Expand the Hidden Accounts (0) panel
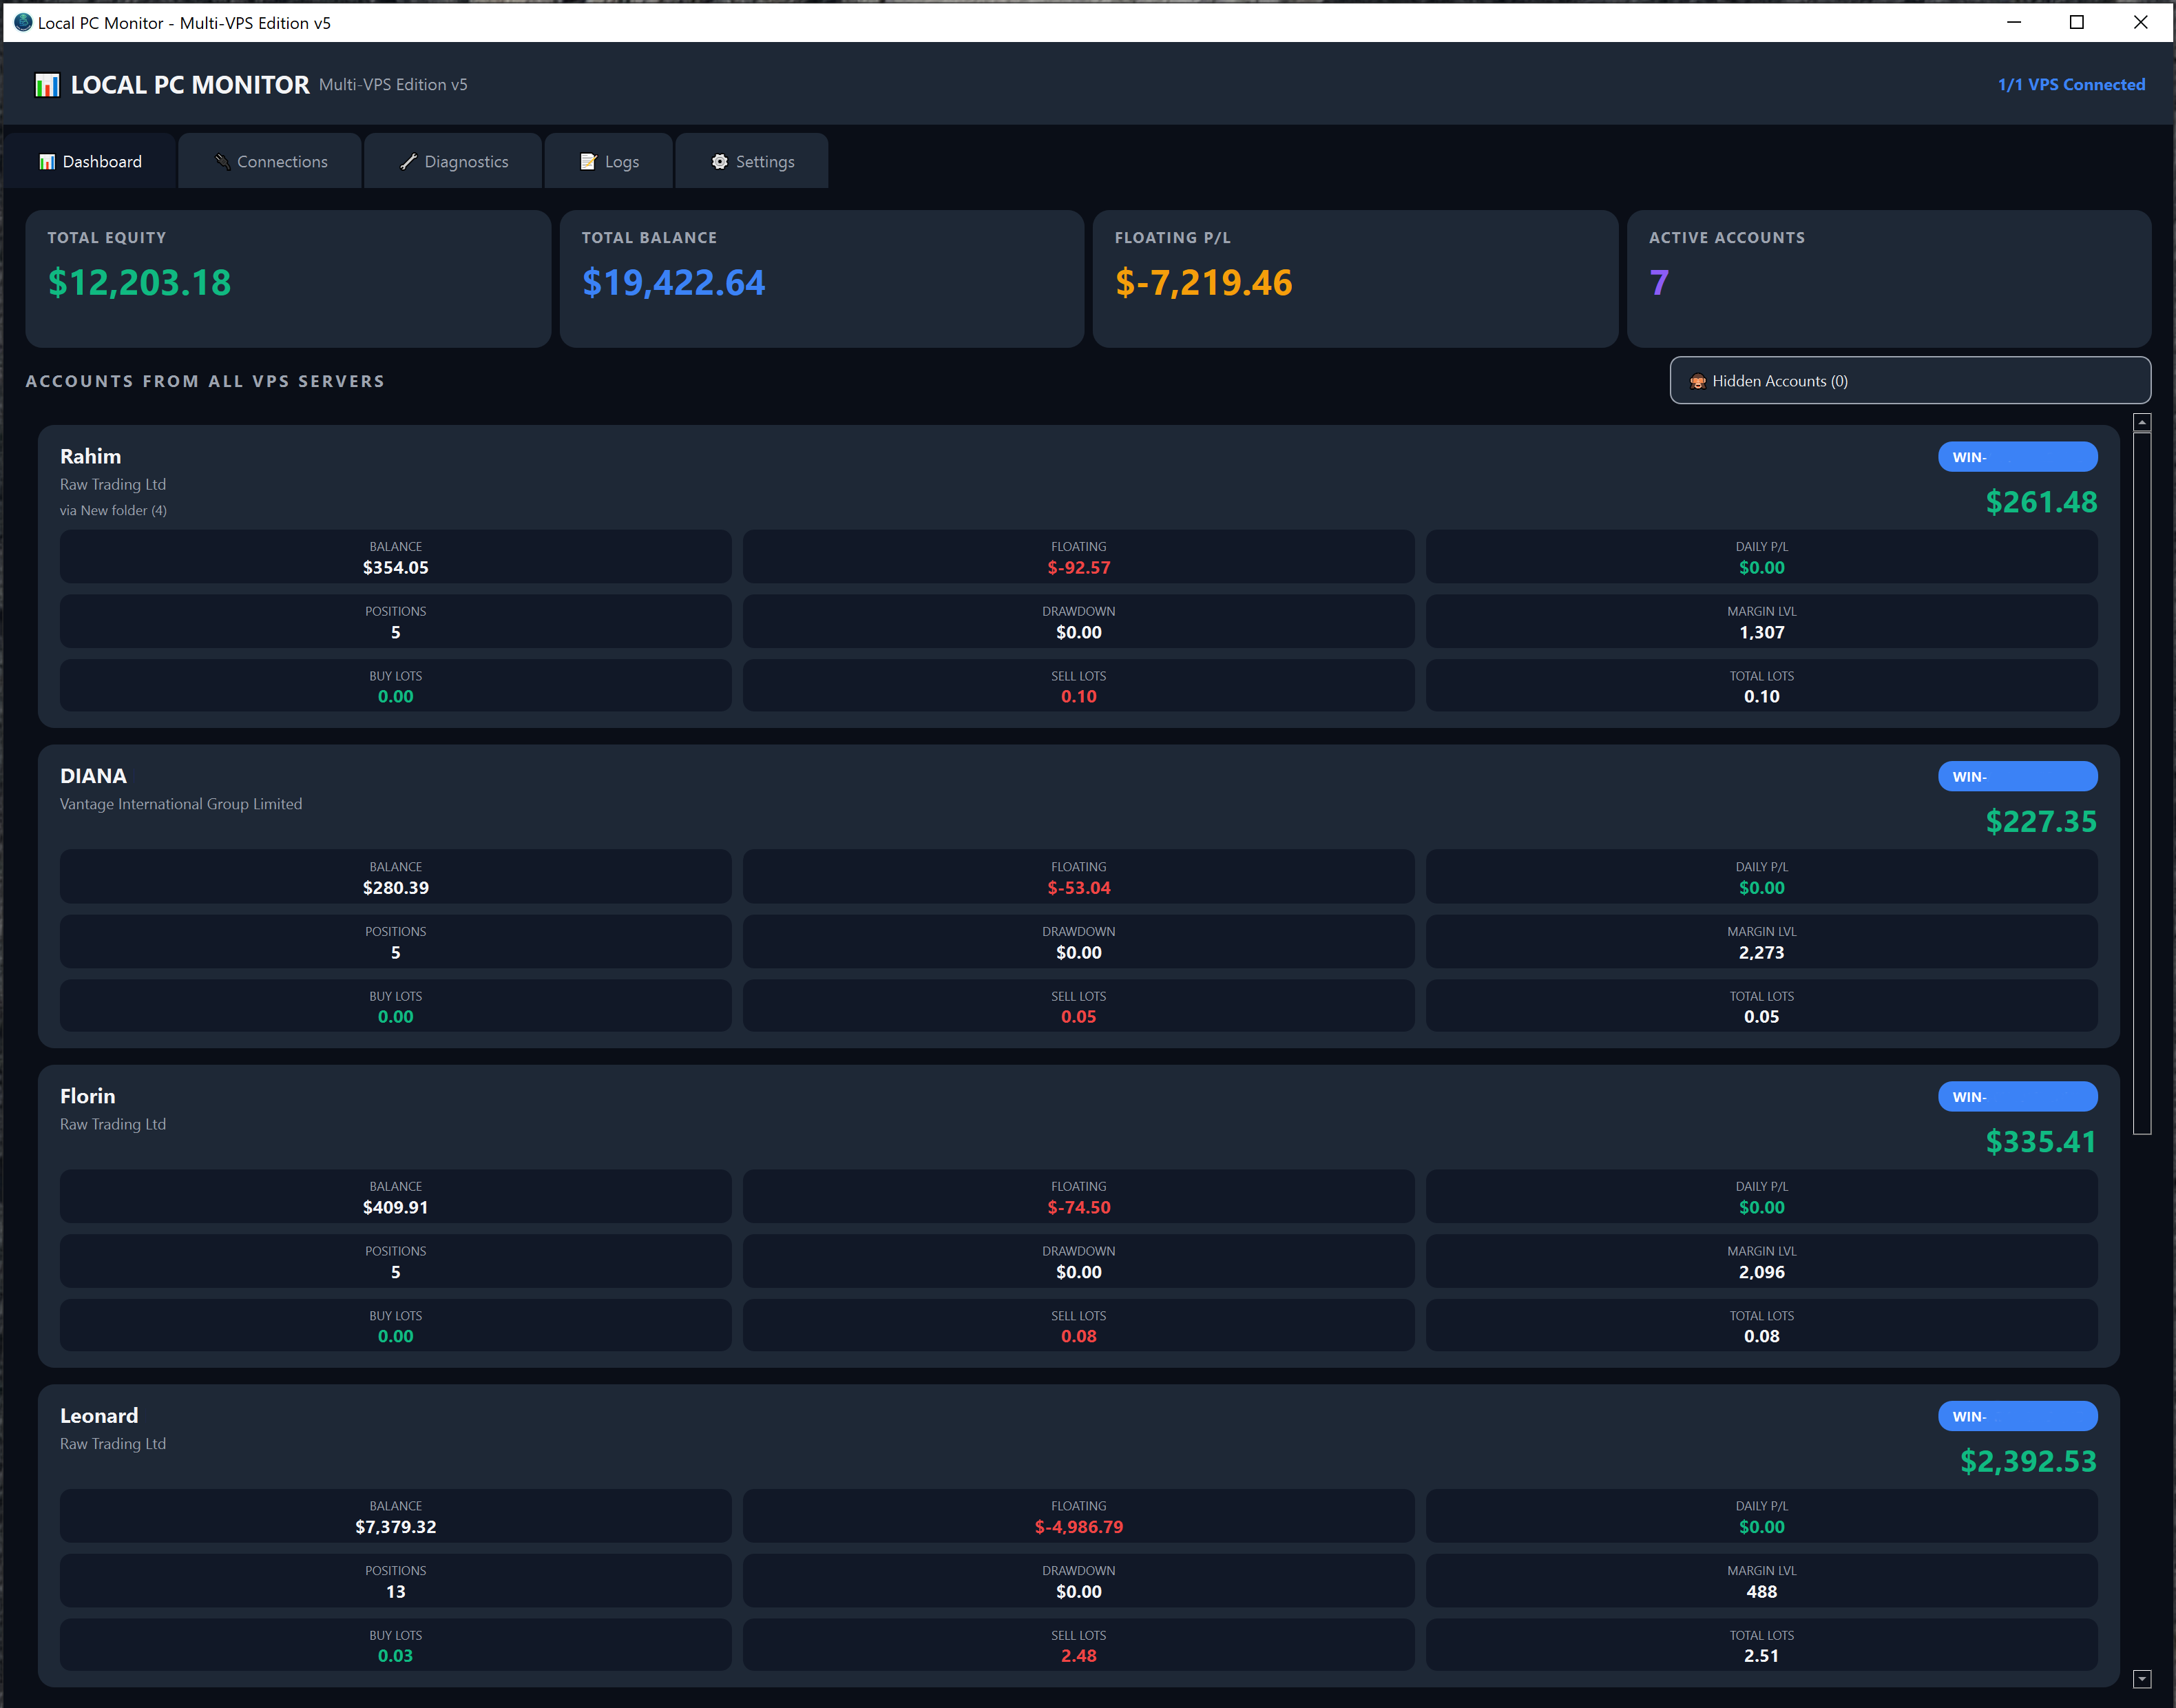2176x1708 pixels. coord(1909,381)
